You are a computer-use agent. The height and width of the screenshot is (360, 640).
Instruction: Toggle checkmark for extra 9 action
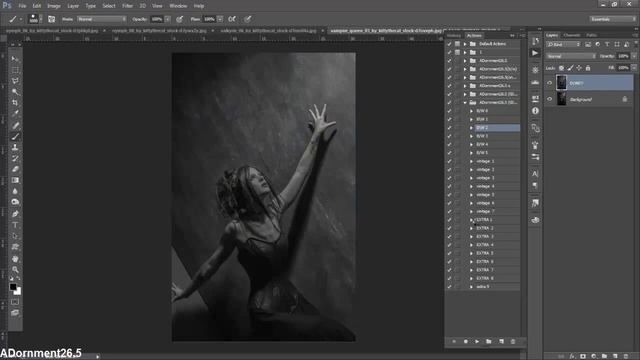coord(449,287)
